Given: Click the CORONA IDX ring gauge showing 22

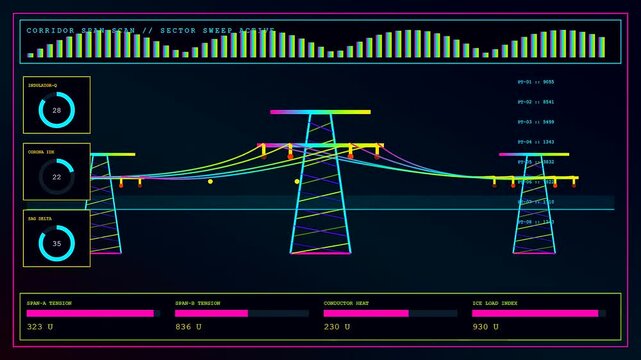Looking at the screenshot, I should click(57, 177).
